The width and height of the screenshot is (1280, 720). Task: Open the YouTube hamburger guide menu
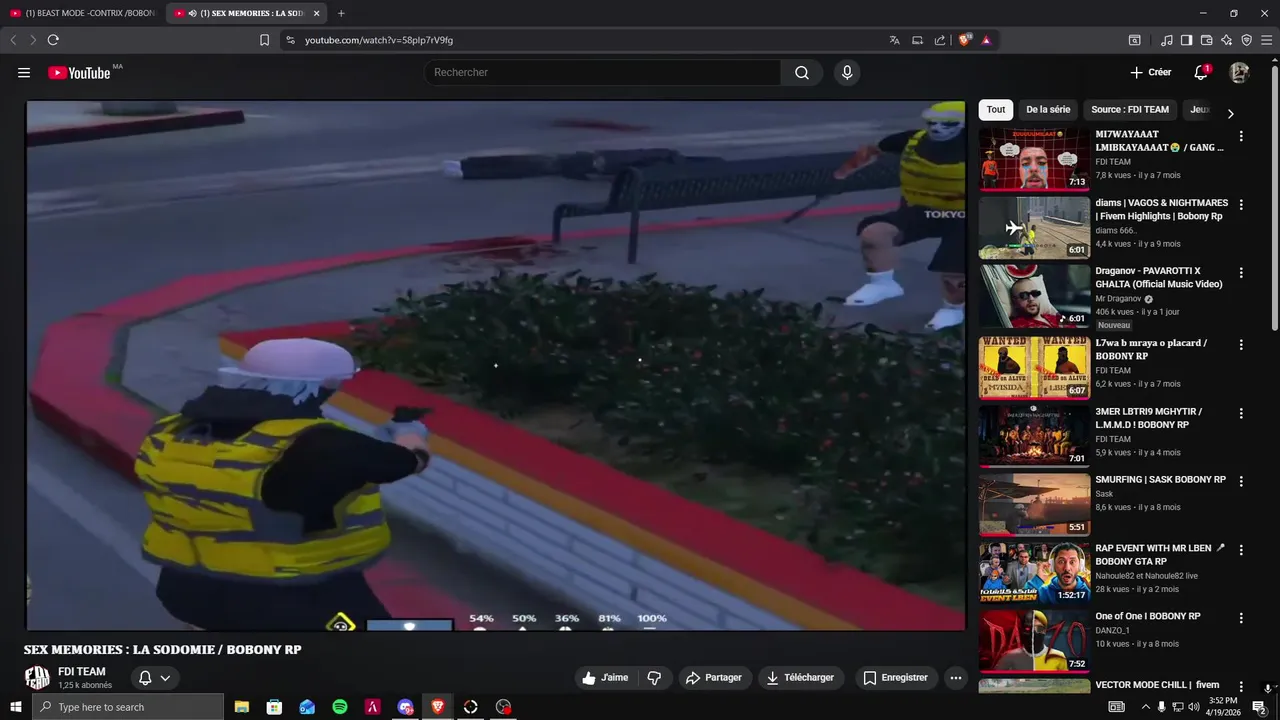pos(24,72)
